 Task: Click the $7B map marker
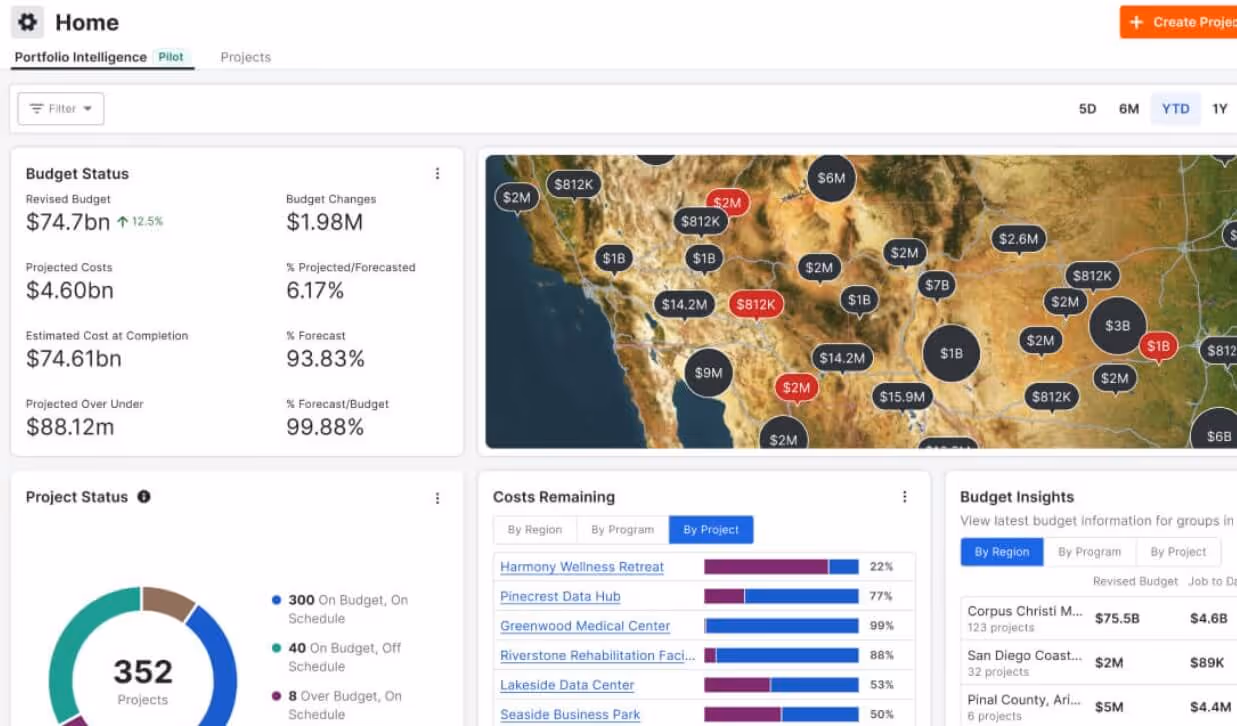(937, 285)
